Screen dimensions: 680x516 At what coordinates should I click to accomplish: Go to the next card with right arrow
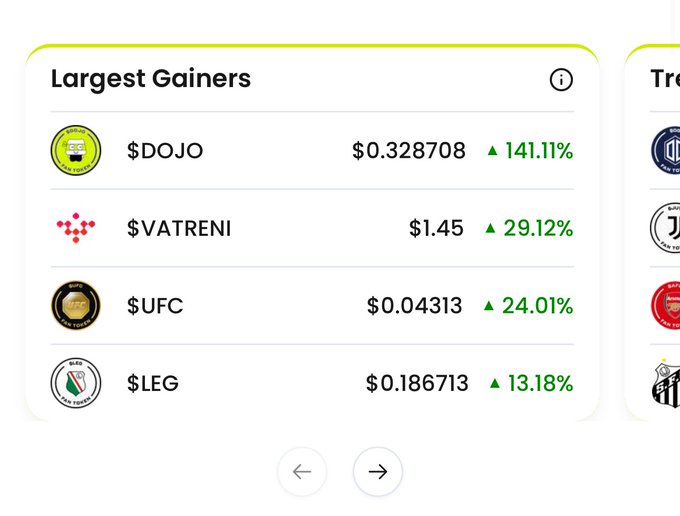pos(378,472)
